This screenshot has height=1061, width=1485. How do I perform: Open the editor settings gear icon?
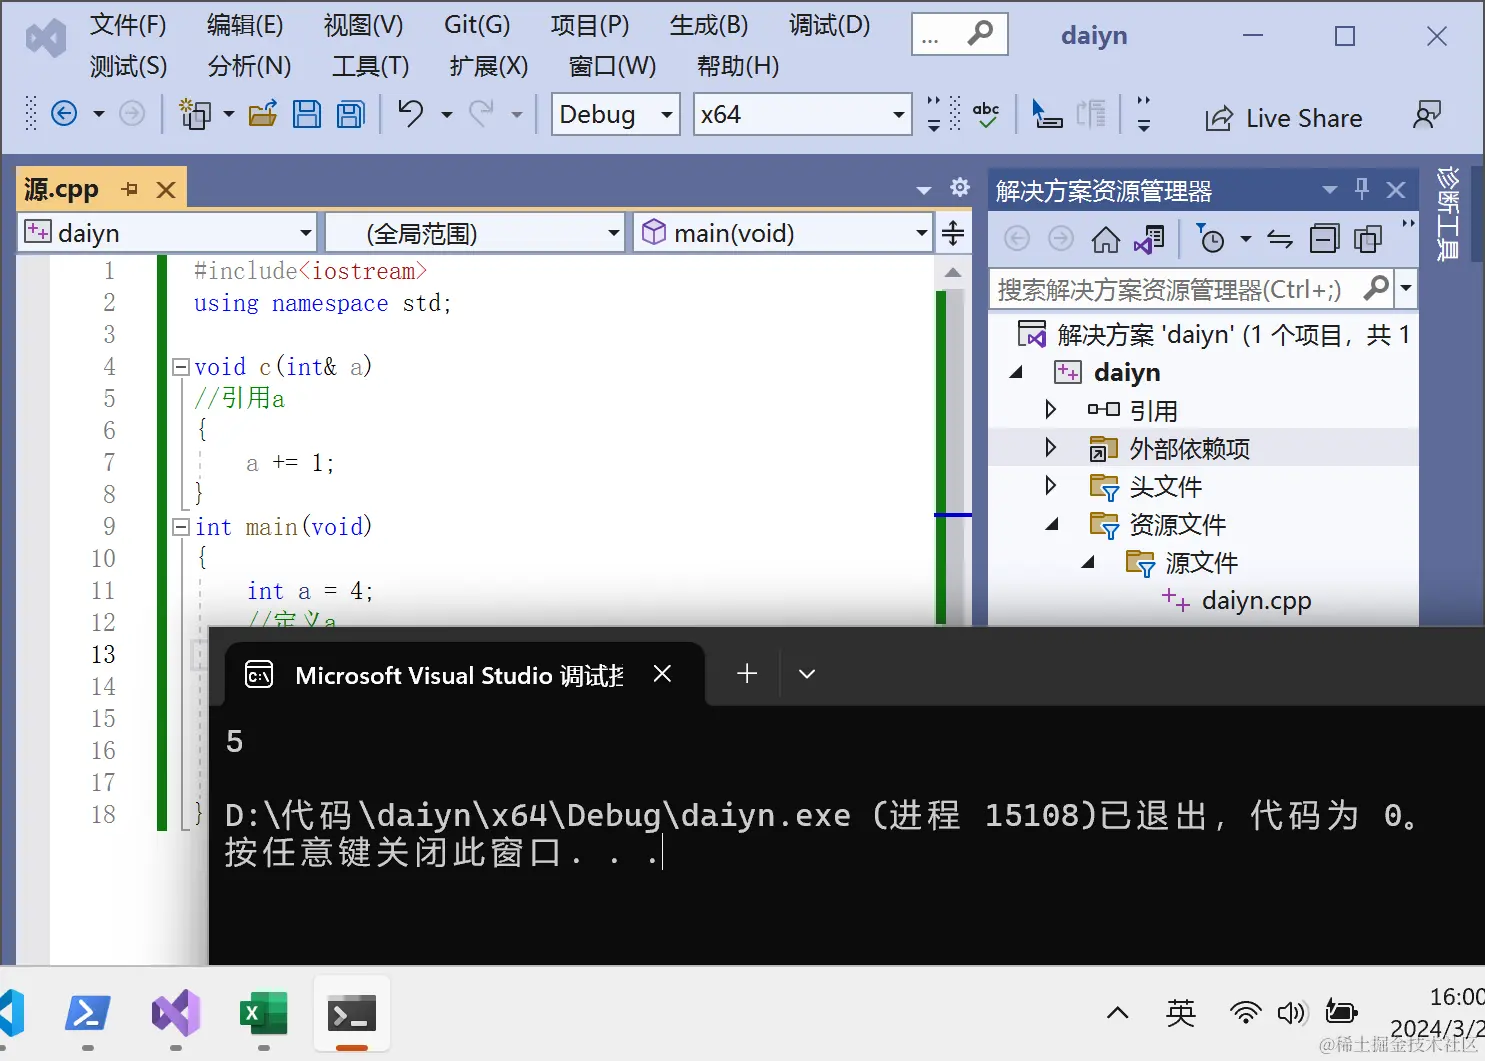tap(960, 187)
